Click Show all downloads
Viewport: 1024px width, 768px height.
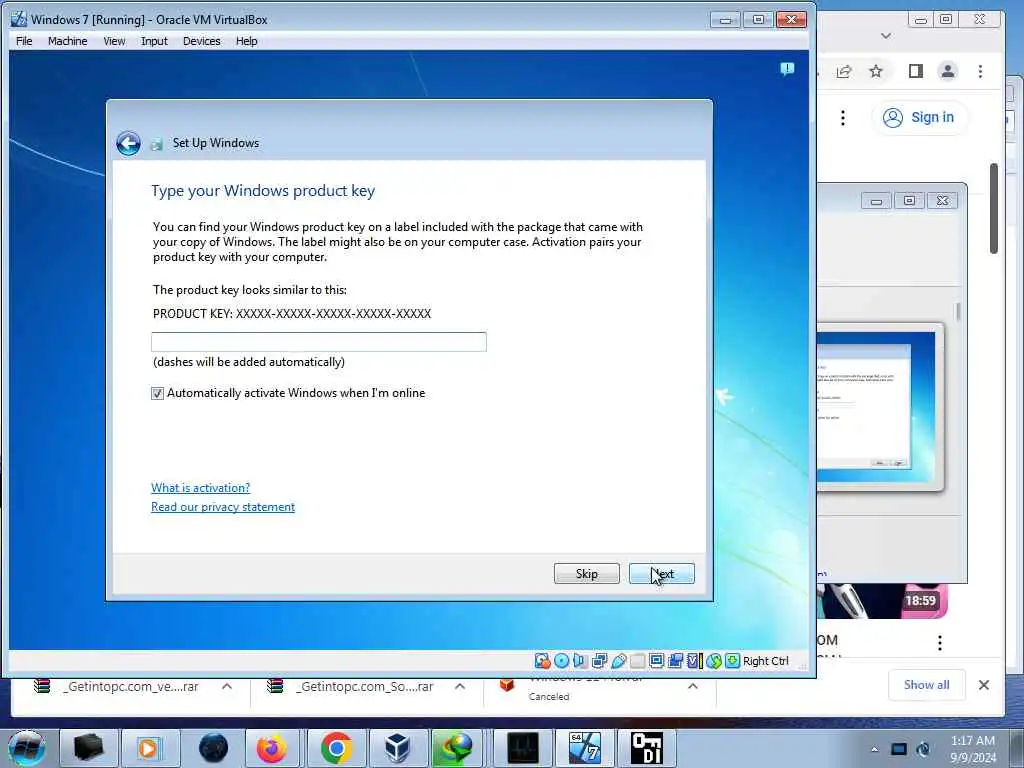(927, 684)
